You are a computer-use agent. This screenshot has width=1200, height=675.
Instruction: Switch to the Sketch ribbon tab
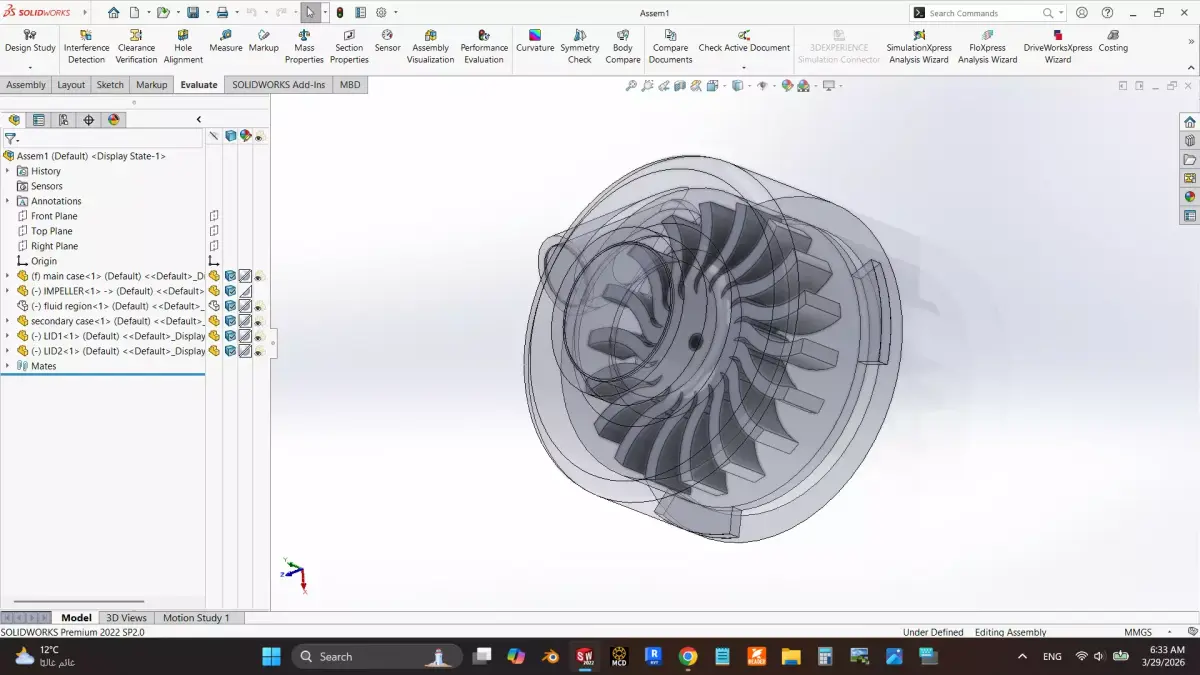pos(110,85)
